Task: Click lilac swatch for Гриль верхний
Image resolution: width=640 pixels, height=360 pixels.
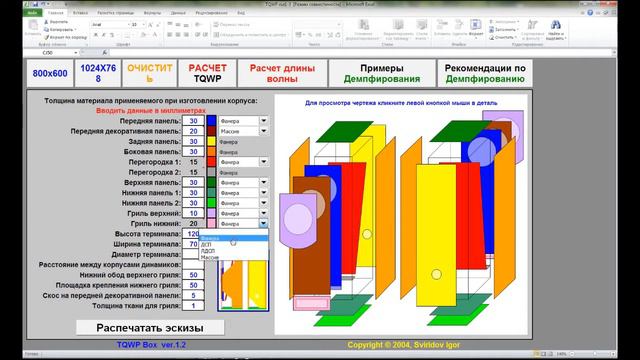Action: [211, 213]
